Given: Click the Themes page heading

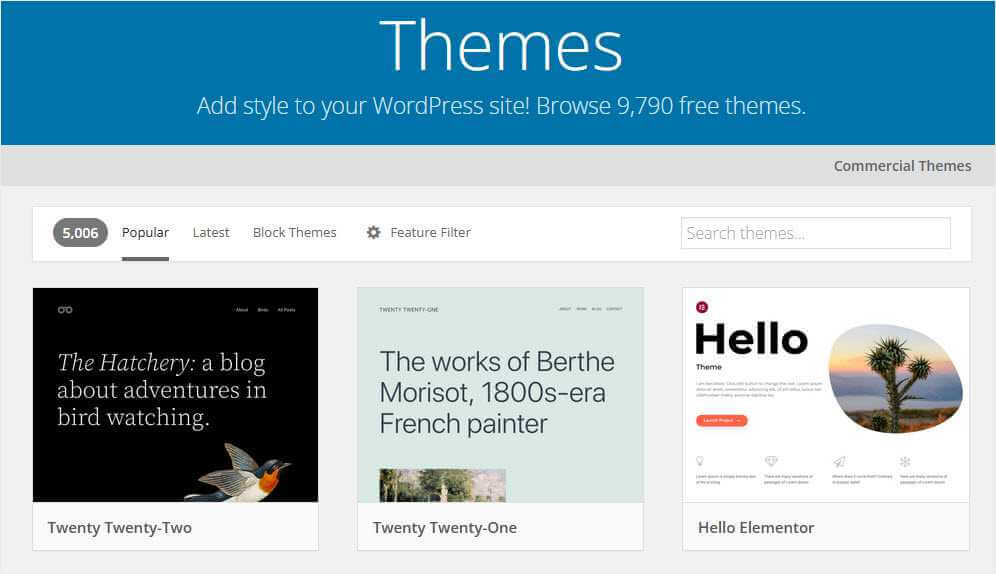Looking at the screenshot, I should [x=501, y=46].
